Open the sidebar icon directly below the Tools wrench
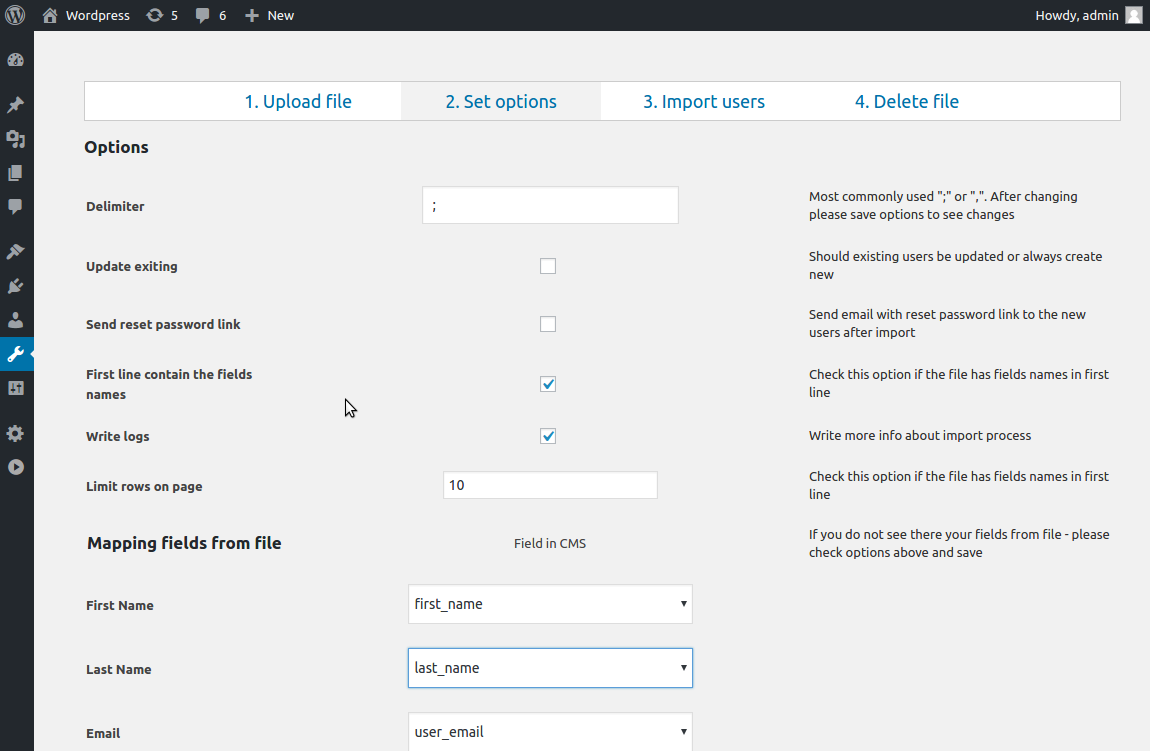 tap(15, 388)
